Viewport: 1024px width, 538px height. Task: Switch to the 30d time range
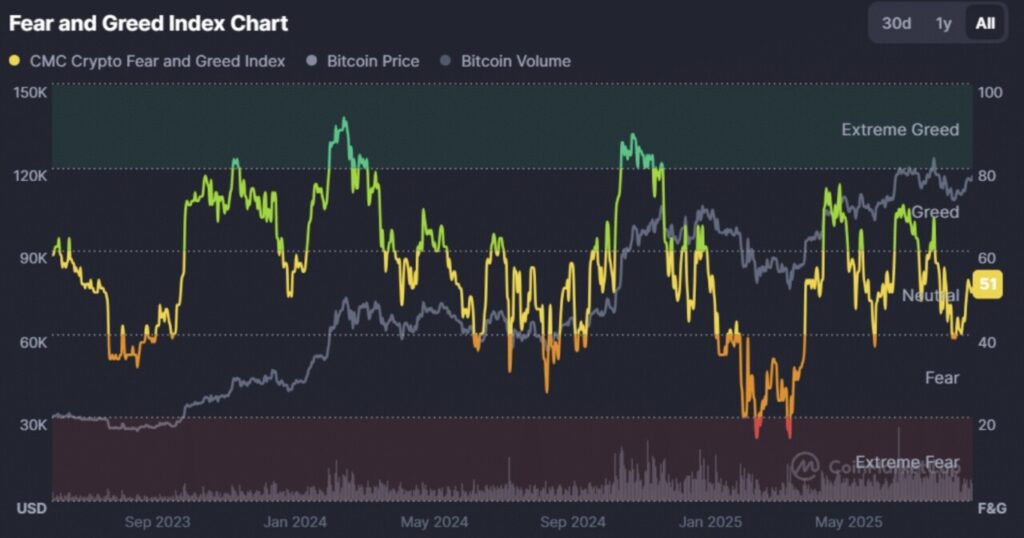click(896, 23)
